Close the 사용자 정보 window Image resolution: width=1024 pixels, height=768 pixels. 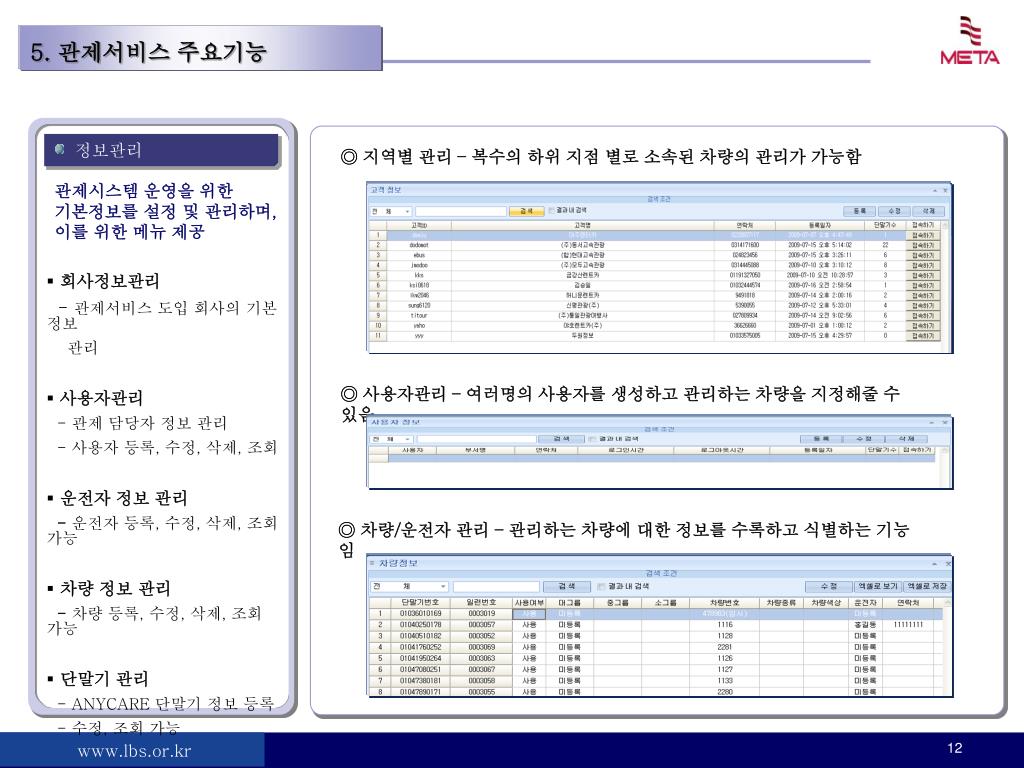(944, 423)
